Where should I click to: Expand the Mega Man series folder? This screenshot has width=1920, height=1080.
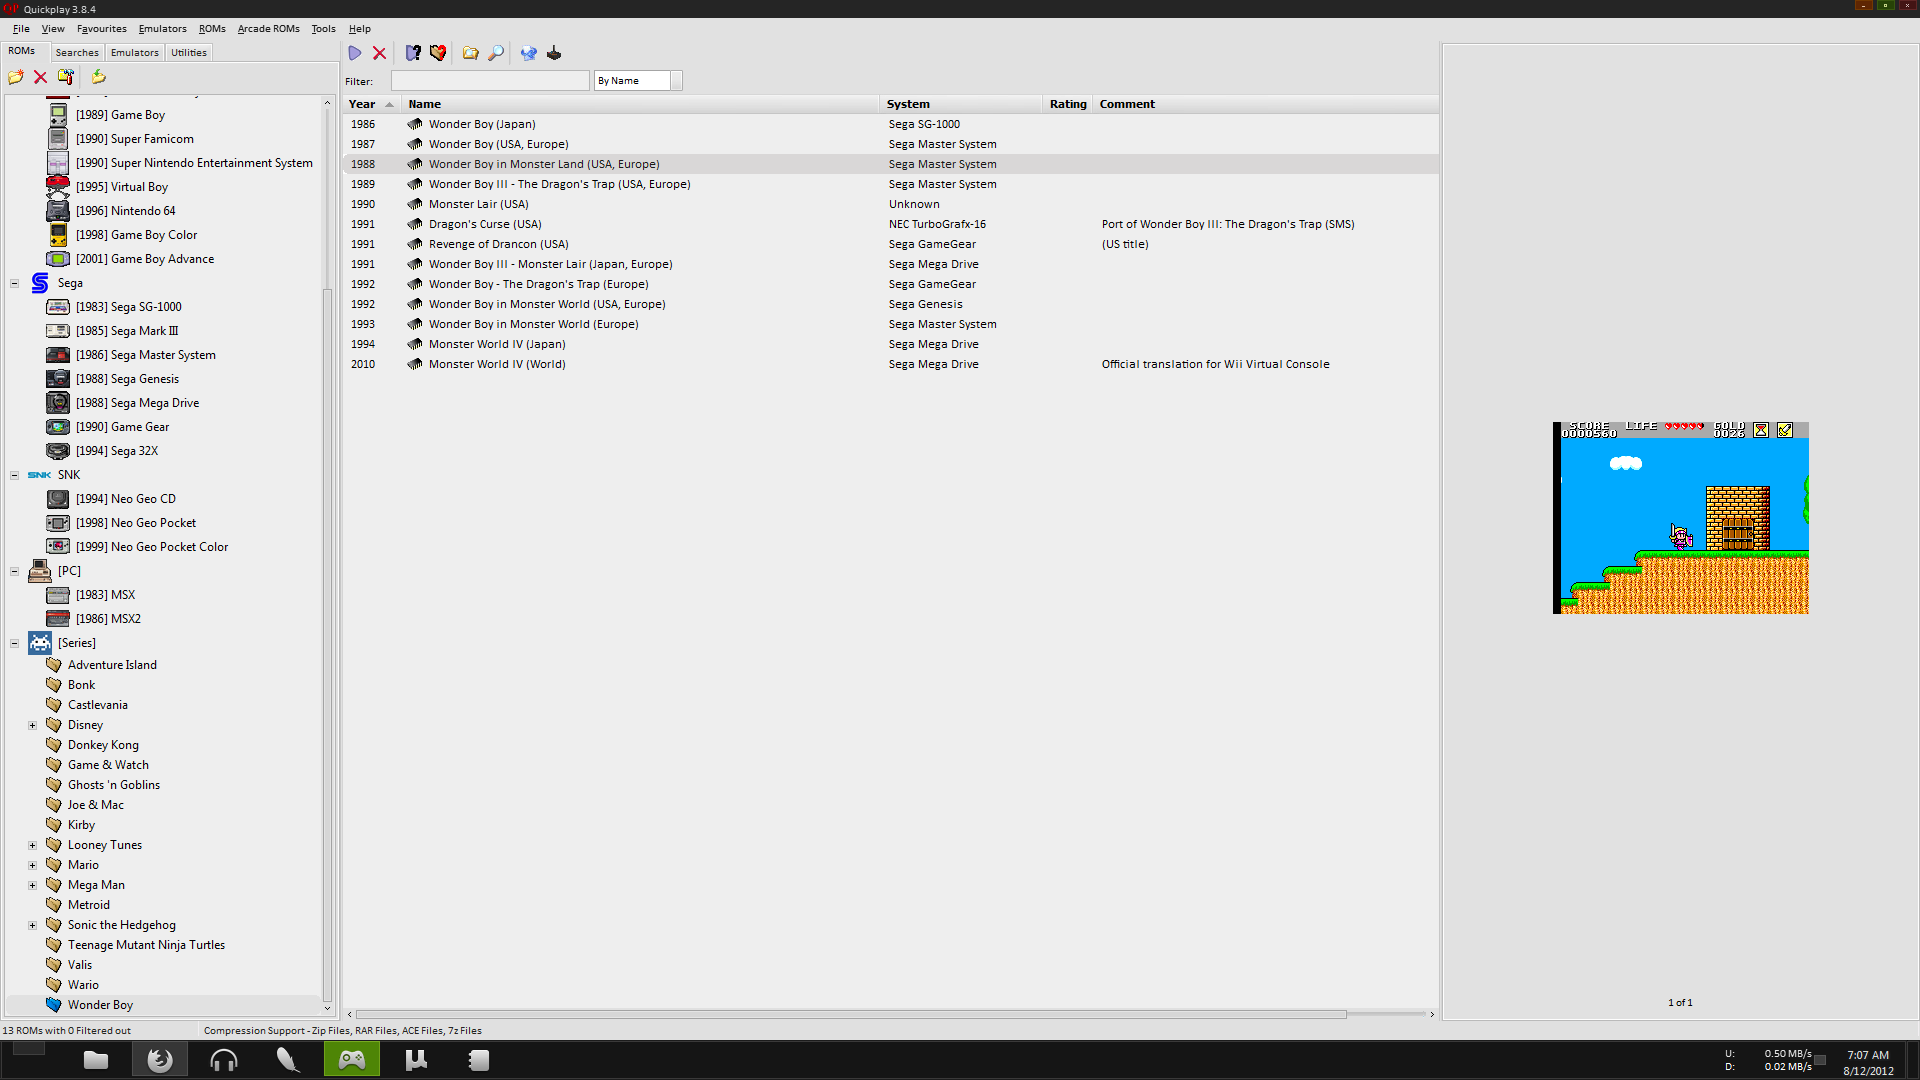pyautogui.click(x=32, y=885)
